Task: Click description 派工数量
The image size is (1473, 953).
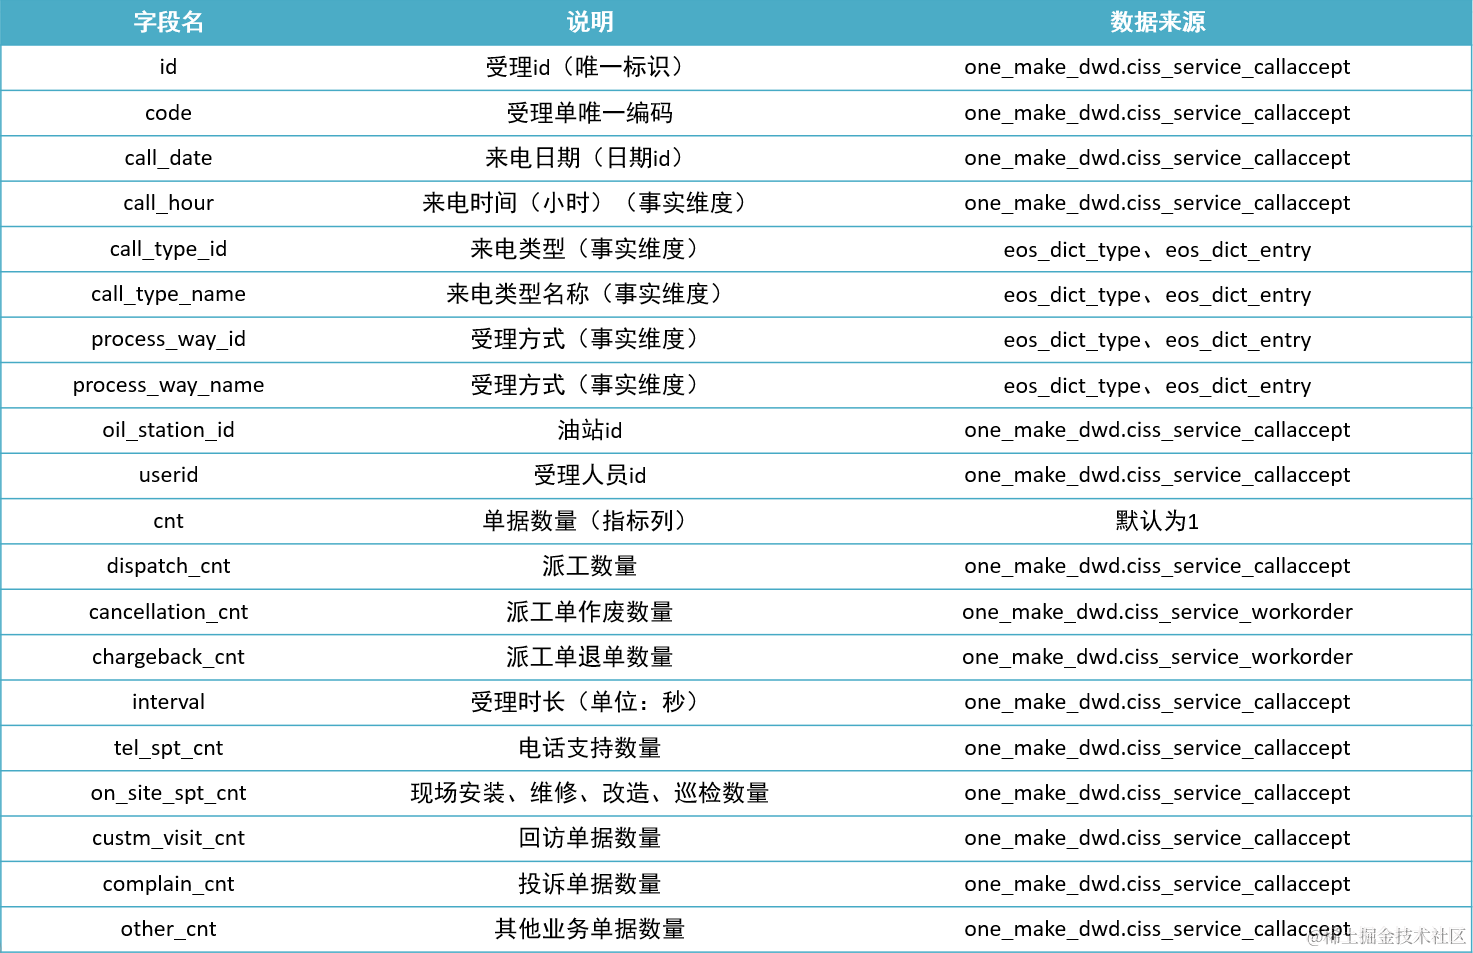Action: click(x=589, y=566)
